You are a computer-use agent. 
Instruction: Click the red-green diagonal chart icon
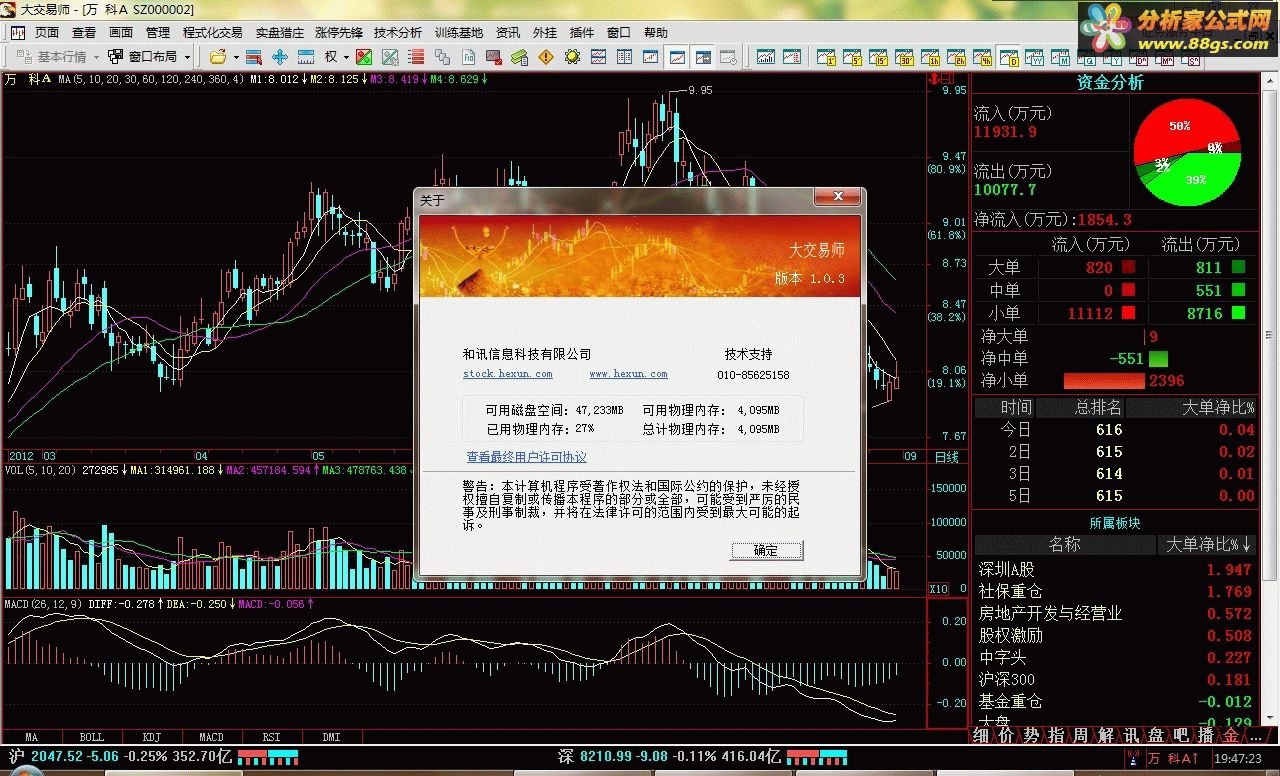pos(364,57)
